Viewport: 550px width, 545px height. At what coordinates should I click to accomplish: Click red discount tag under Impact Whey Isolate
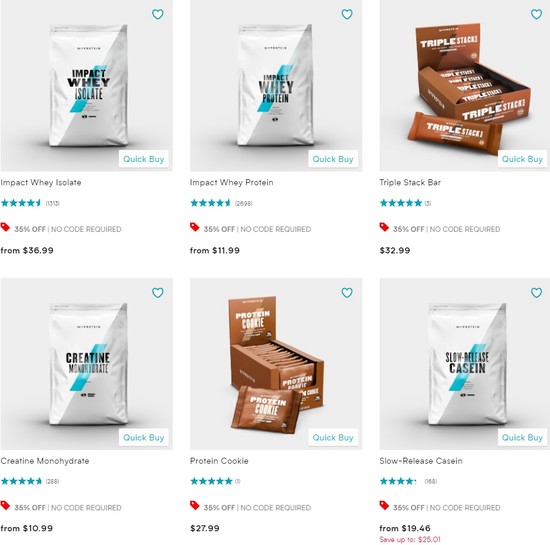(x=5, y=227)
